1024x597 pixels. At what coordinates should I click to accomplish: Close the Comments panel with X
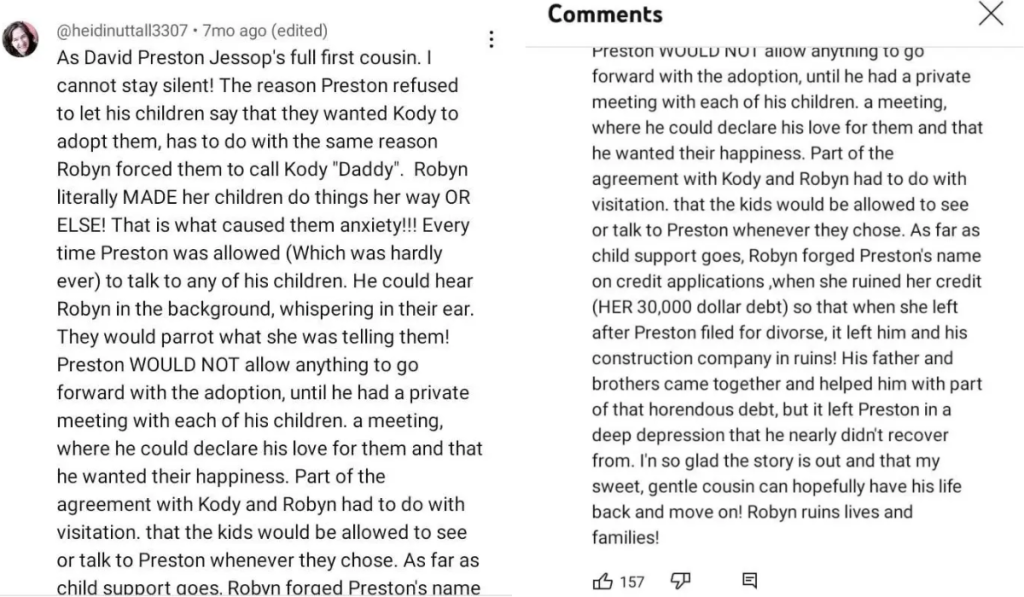pos(990,14)
